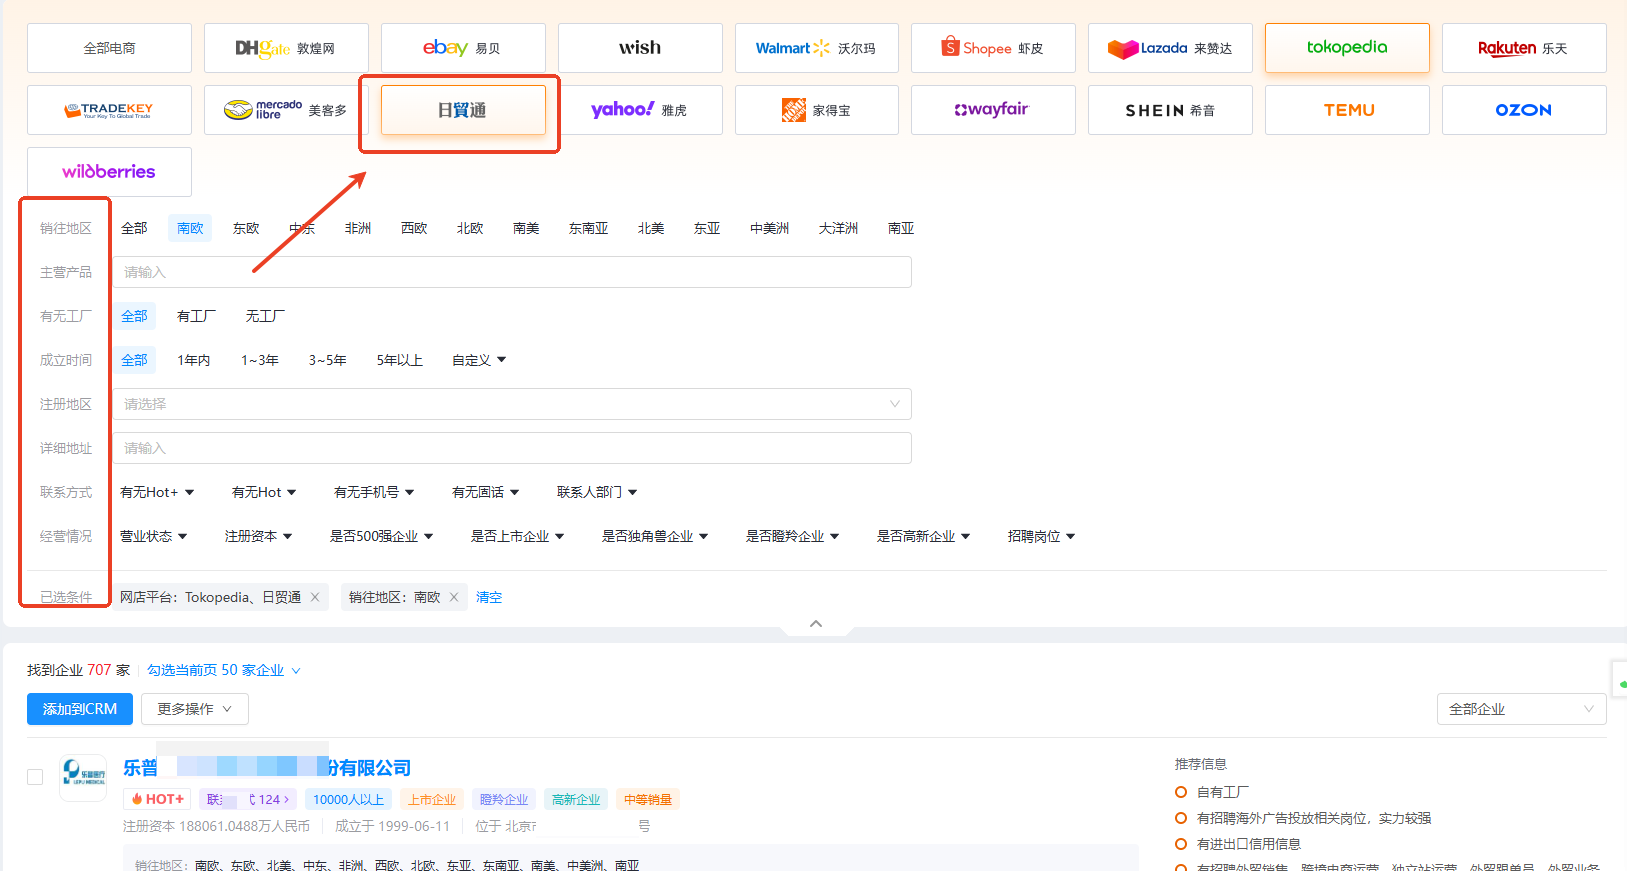Viewport: 1627px width, 871px height.
Task: Remove the 网店平台 selected condition tag
Action: coord(315,597)
